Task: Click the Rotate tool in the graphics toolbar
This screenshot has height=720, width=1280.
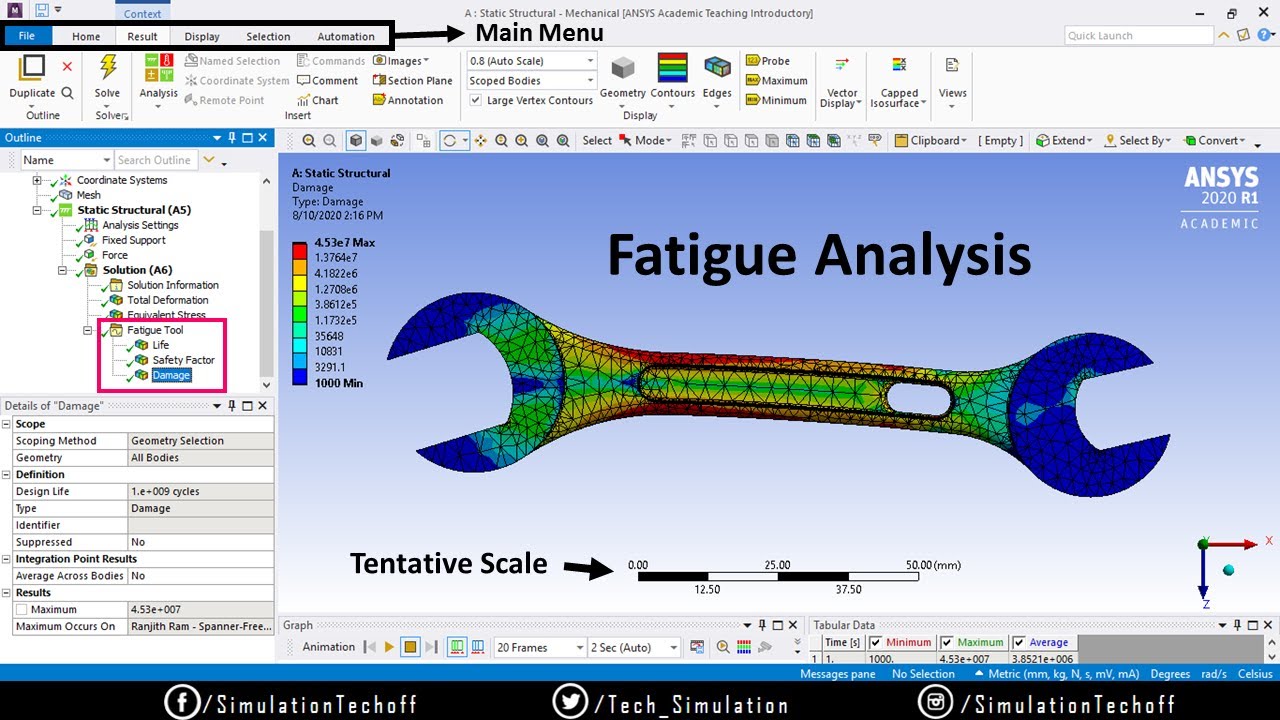Action: tap(449, 141)
